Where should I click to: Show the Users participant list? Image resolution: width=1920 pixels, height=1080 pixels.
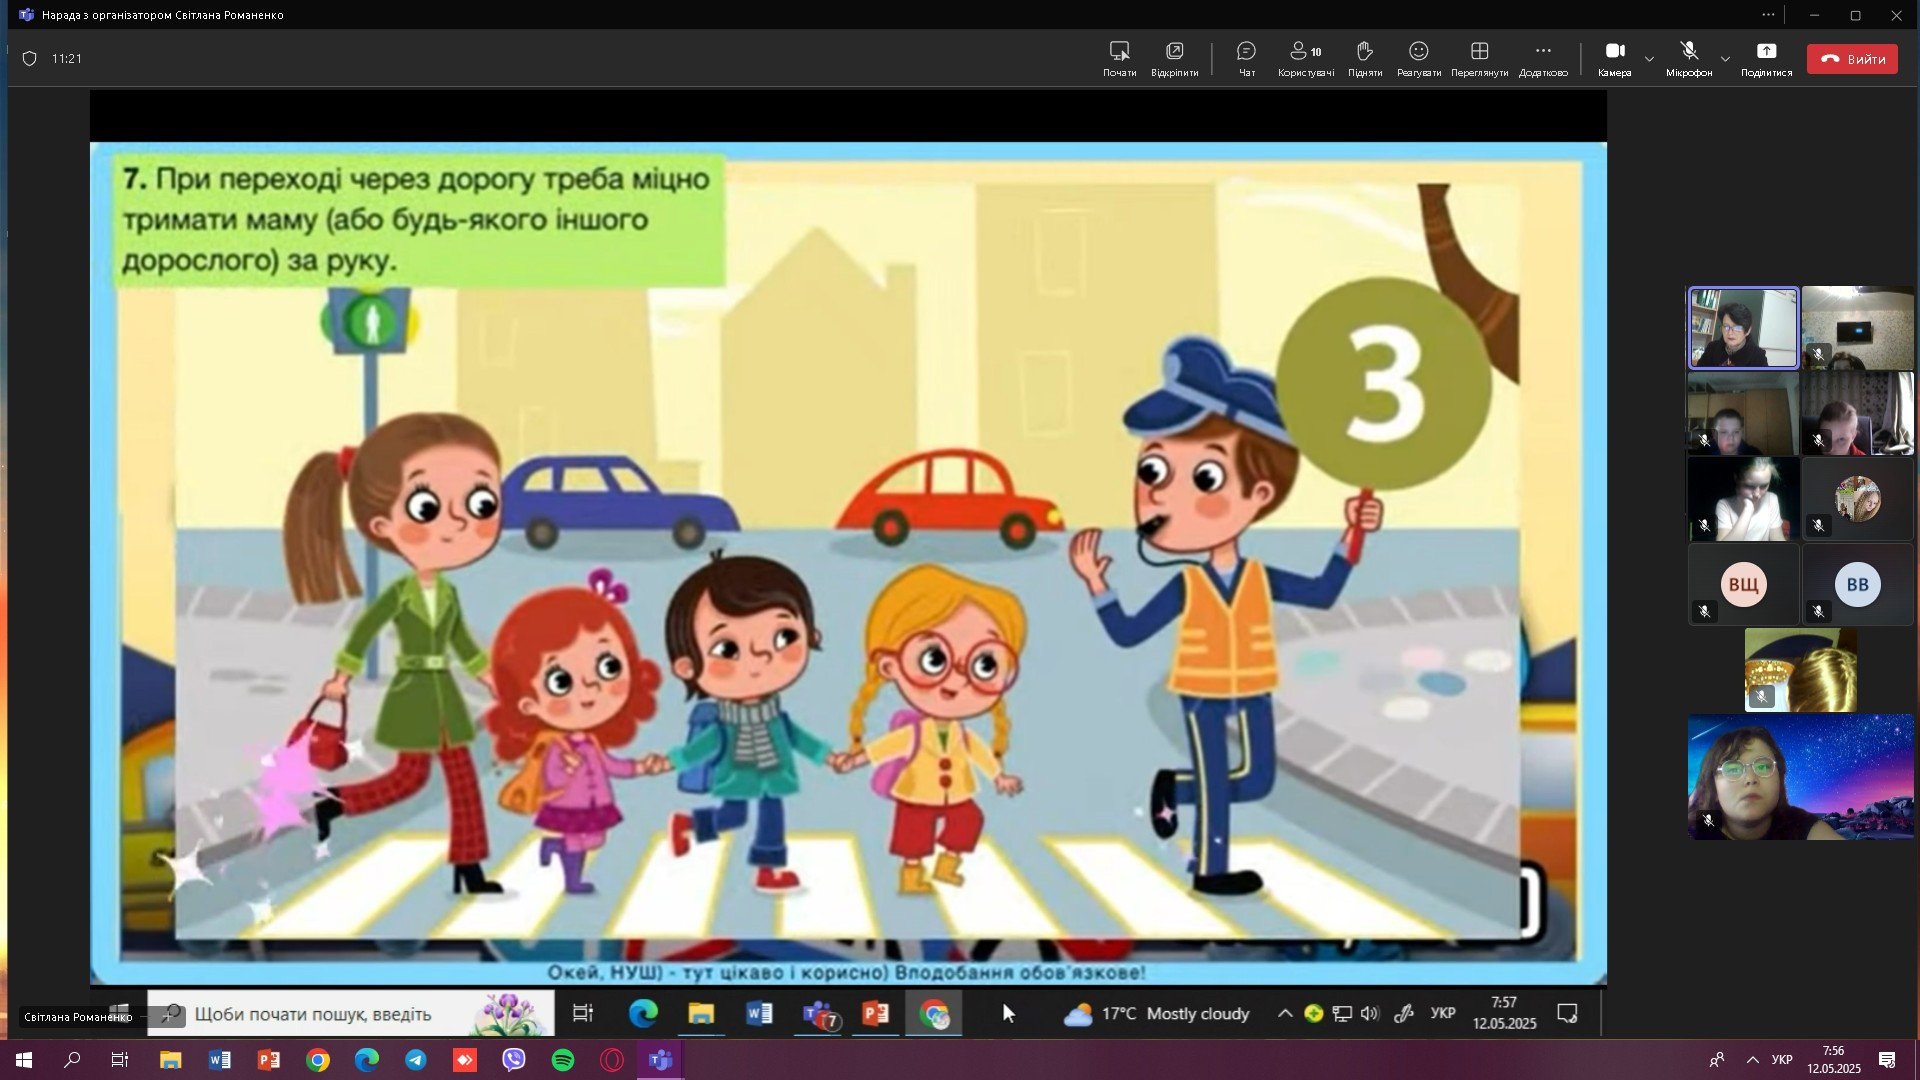[x=1305, y=58]
